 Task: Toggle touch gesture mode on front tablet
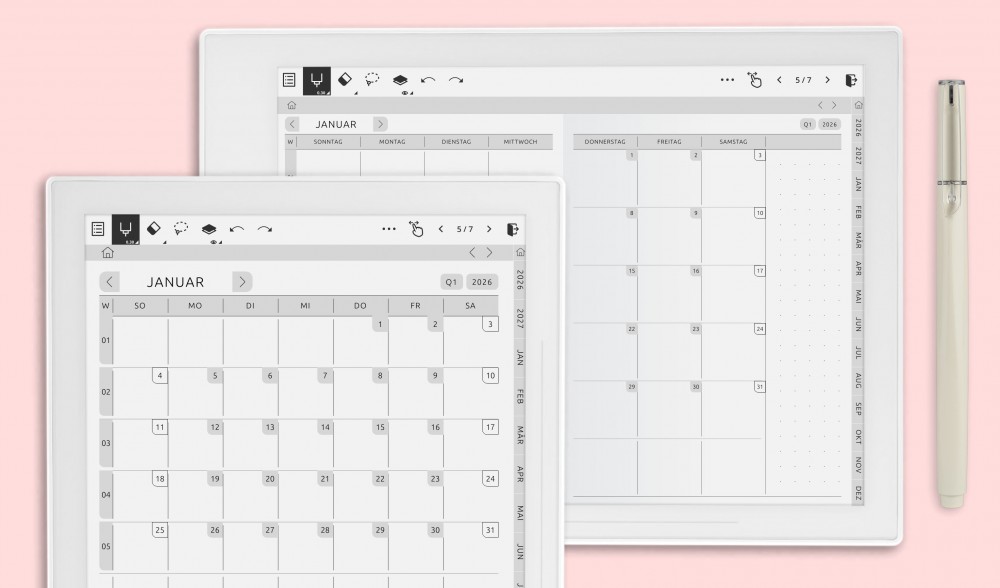click(416, 229)
